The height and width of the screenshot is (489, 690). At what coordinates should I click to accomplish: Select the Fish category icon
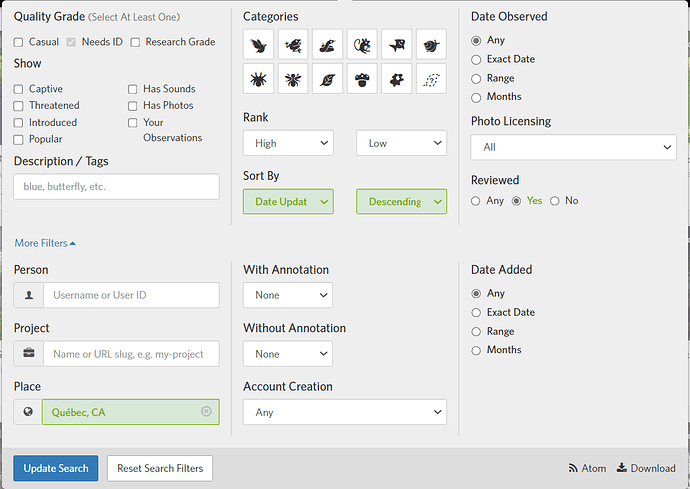click(396, 44)
